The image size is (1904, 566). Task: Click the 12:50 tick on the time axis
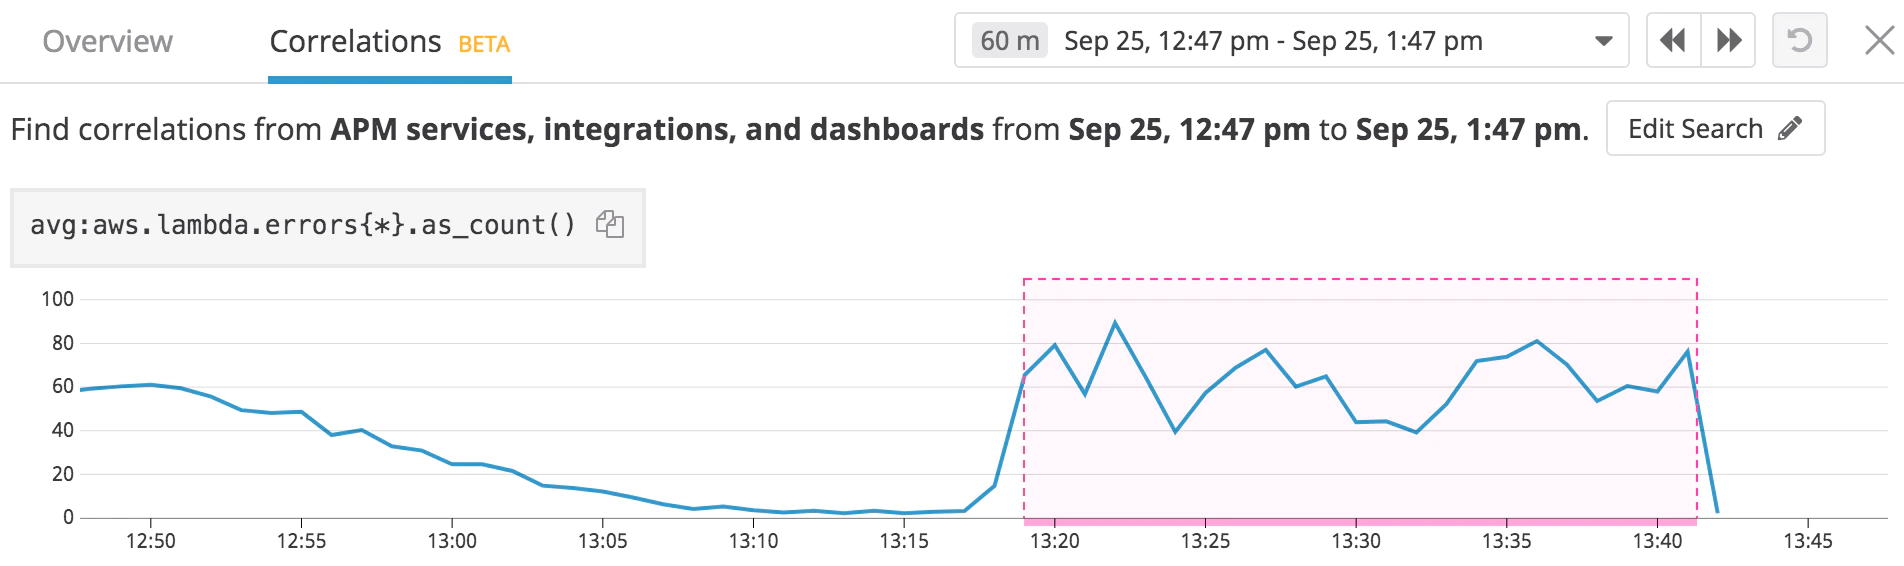[151, 541]
